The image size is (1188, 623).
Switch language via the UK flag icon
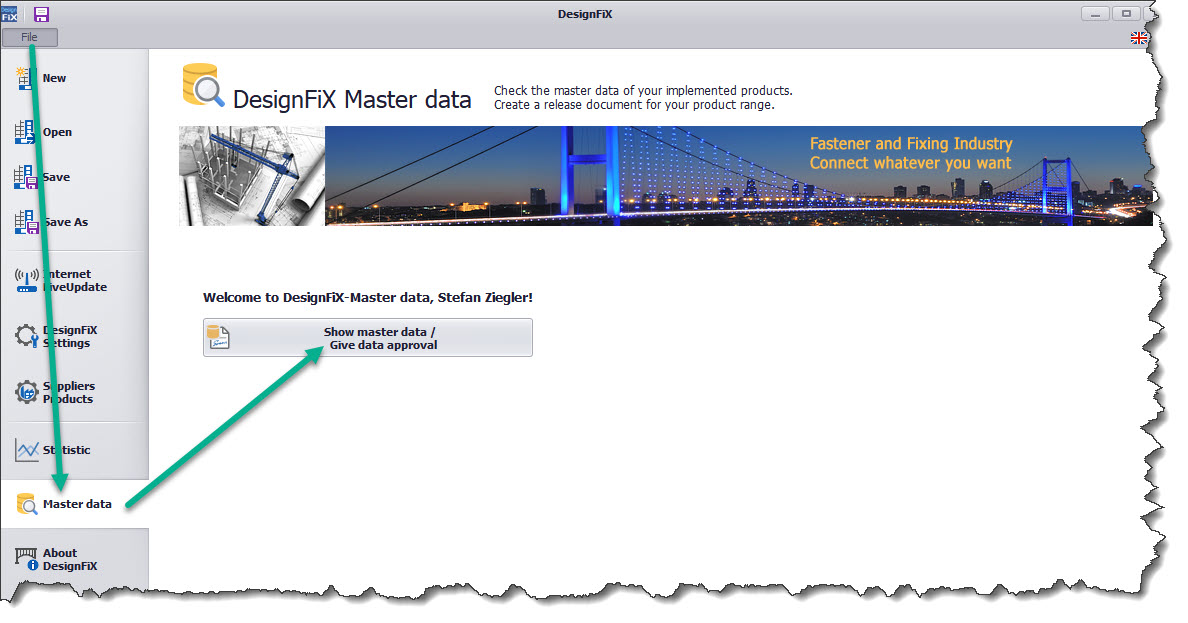pos(1138,38)
